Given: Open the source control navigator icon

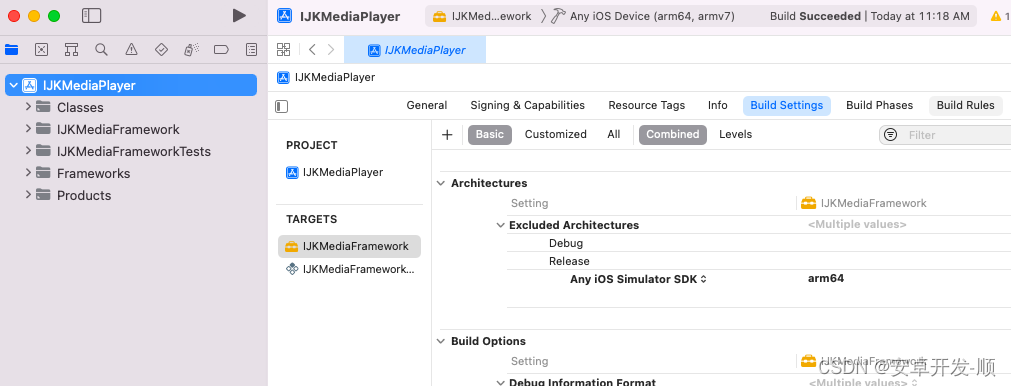Looking at the screenshot, I should (x=41, y=50).
